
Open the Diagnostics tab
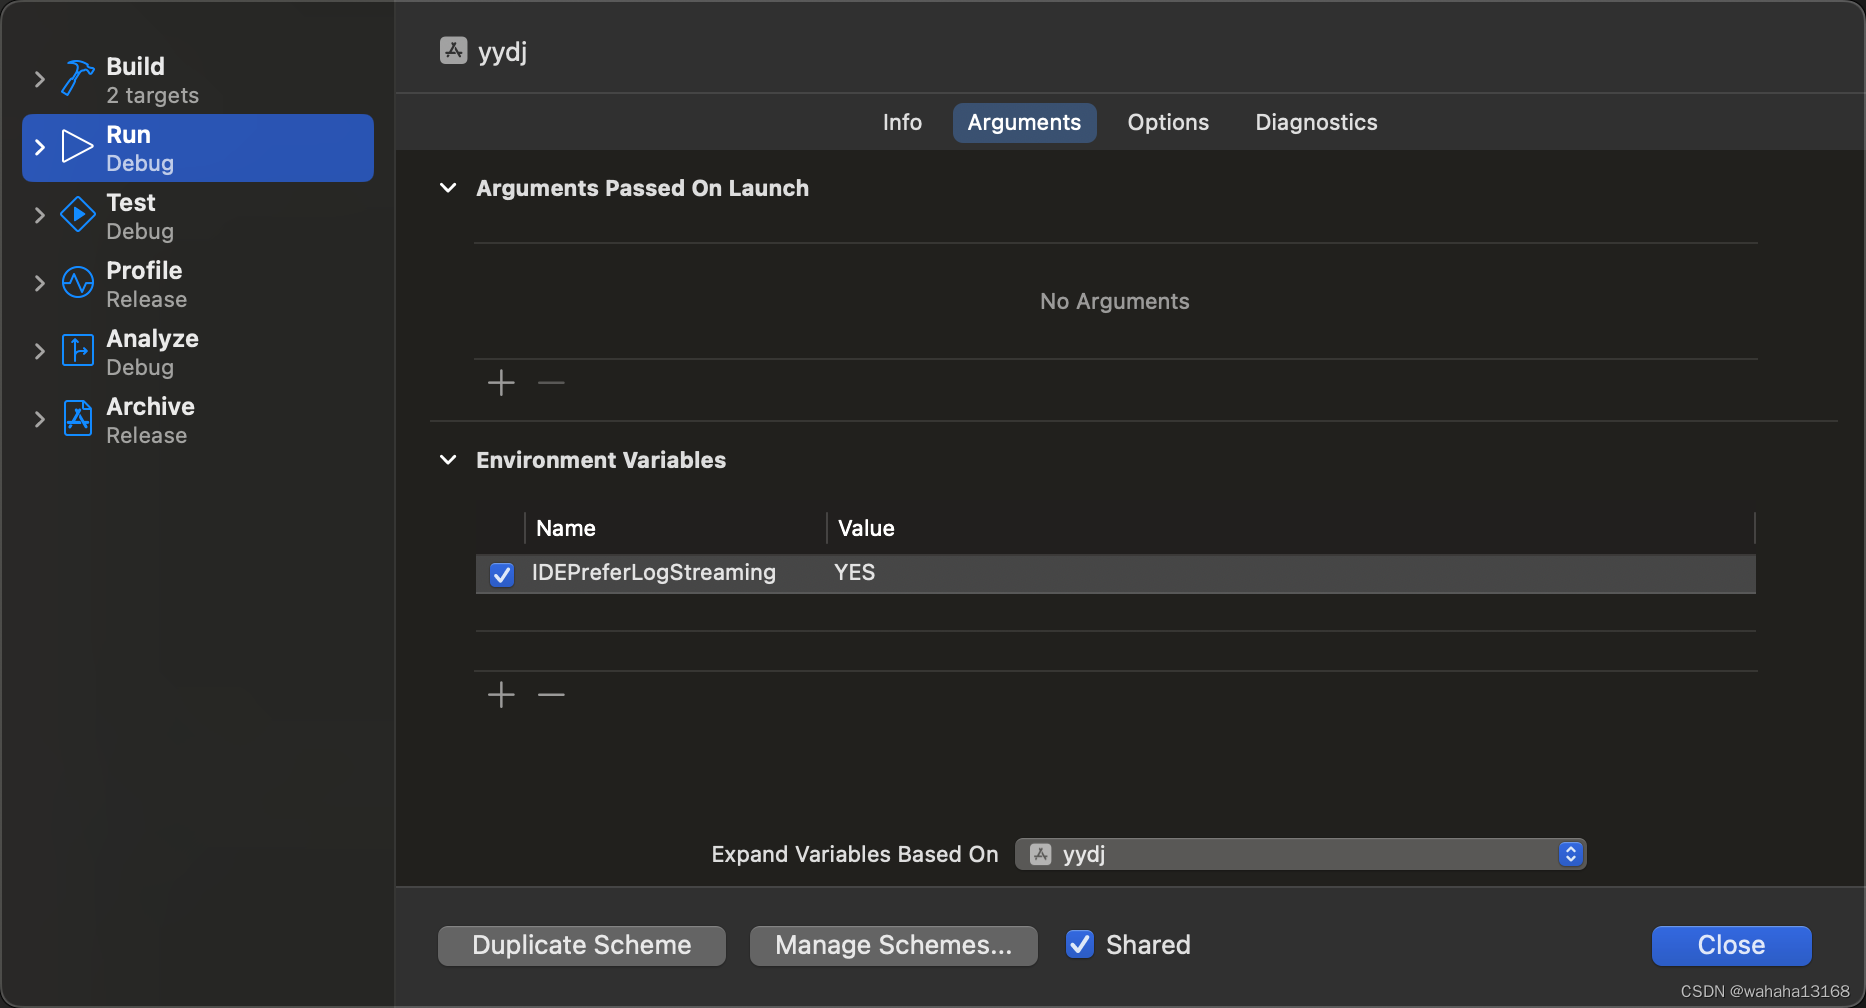[x=1316, y=122]
